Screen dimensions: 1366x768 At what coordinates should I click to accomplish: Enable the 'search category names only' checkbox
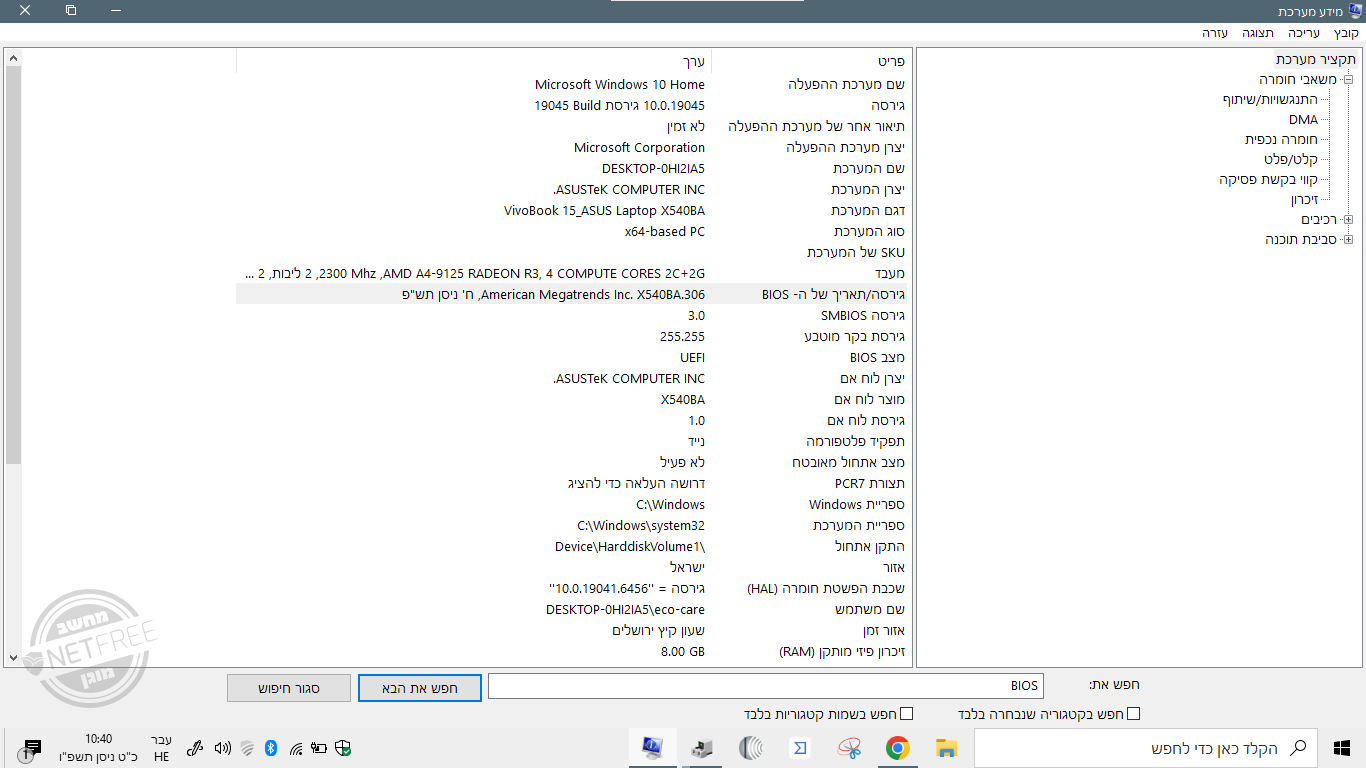pyautogui.click(x=907, y=713)
